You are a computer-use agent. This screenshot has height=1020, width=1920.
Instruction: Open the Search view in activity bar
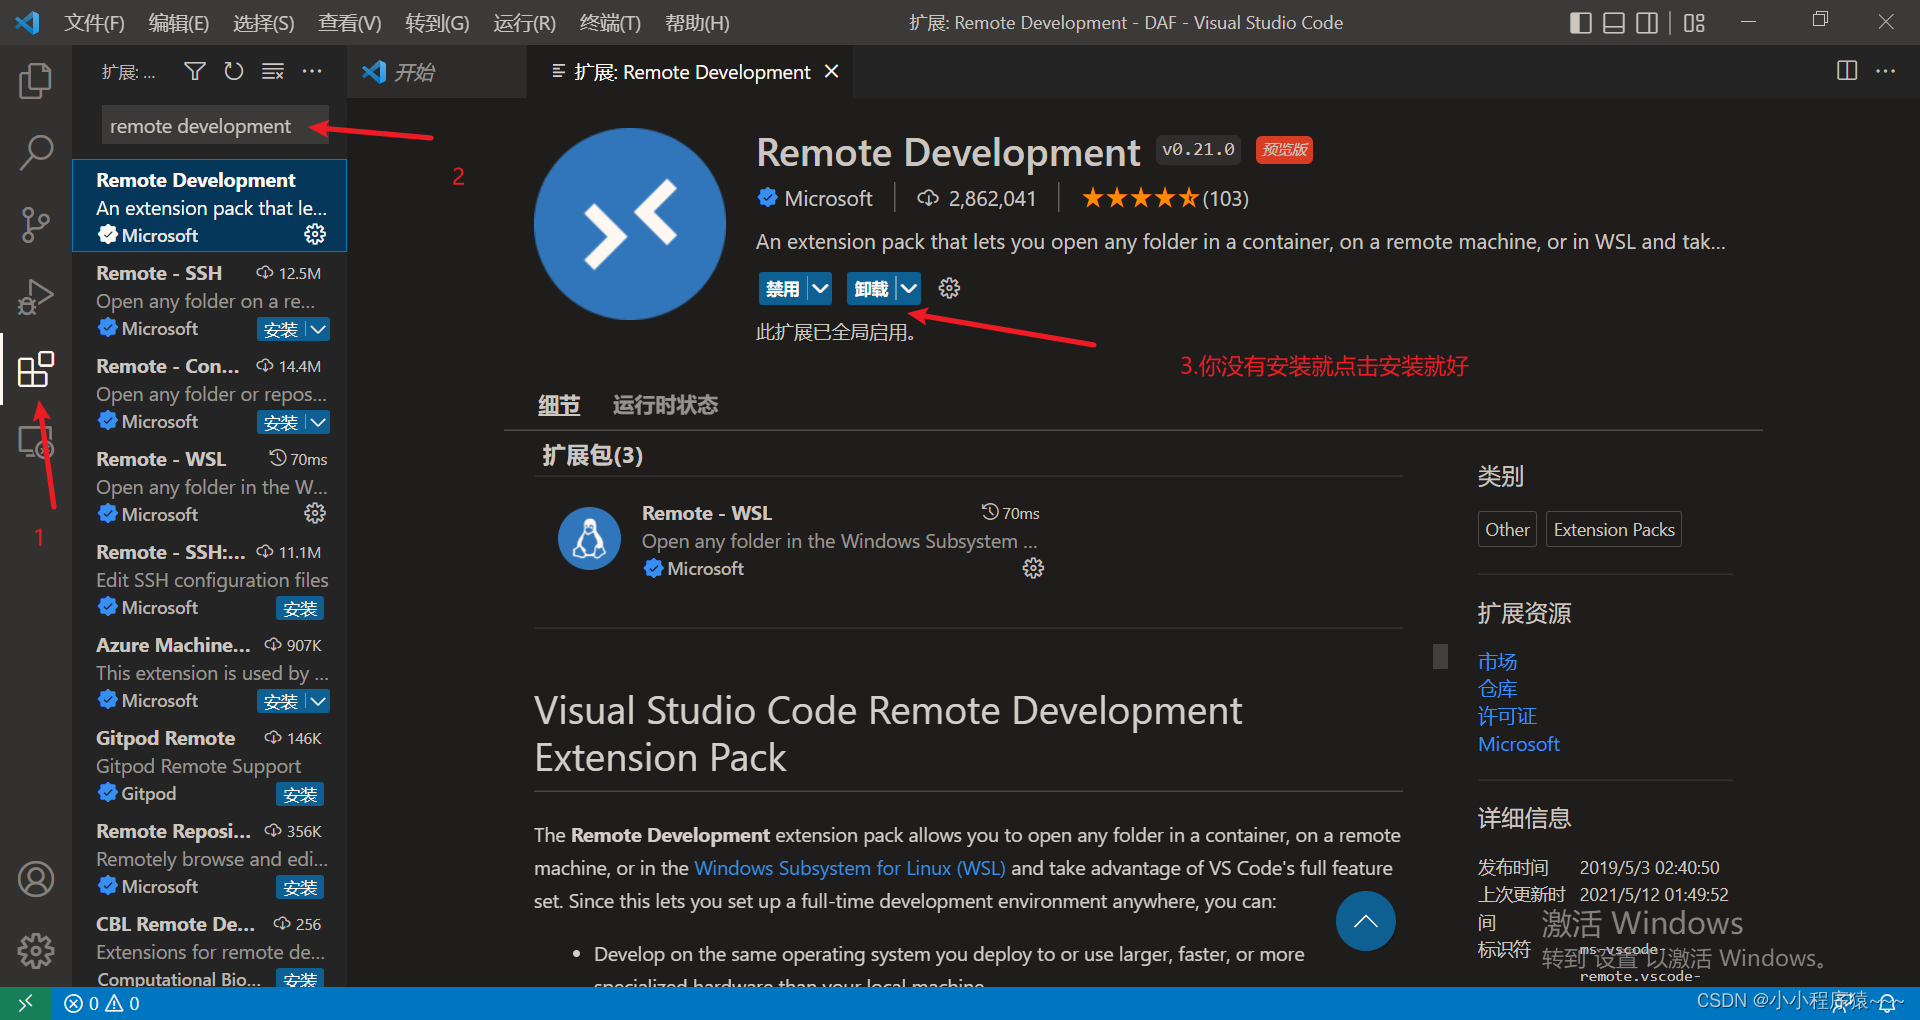36,153
